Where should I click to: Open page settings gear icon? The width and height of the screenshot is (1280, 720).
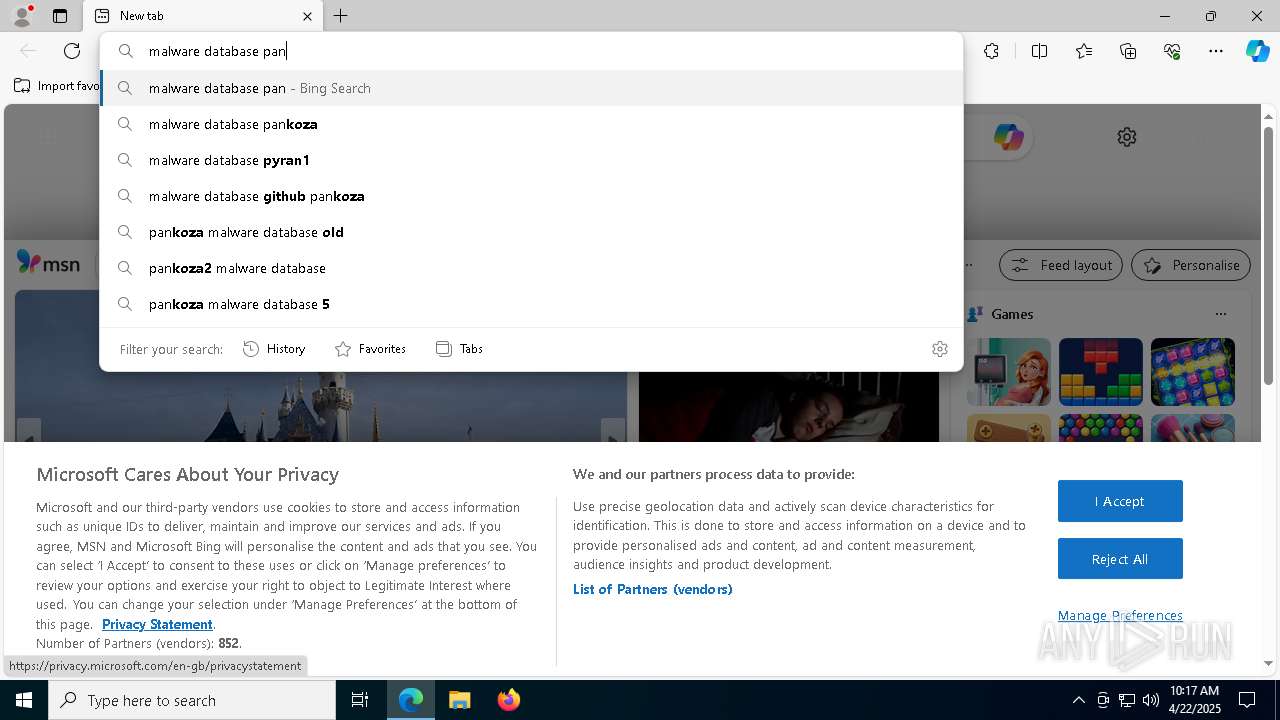1127,137
